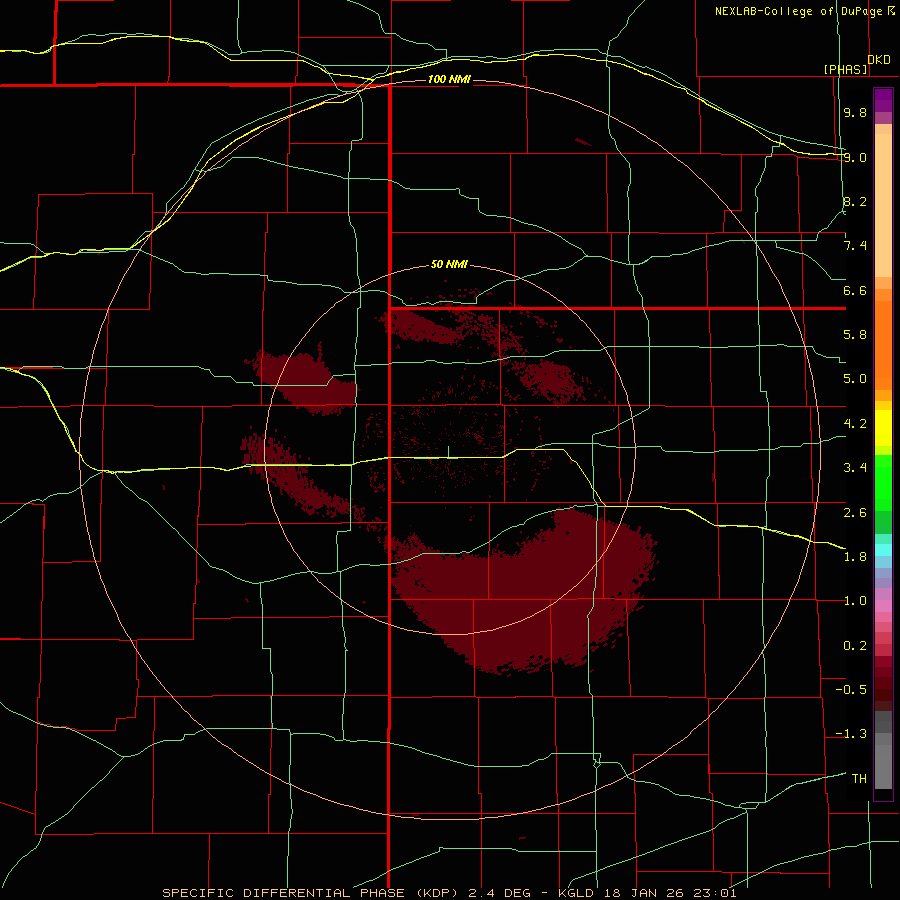Image resolution: width=900 pixels, height=900 pixels.
Task: Click the 100 NMI range ring label
Action: pos(449,79)
